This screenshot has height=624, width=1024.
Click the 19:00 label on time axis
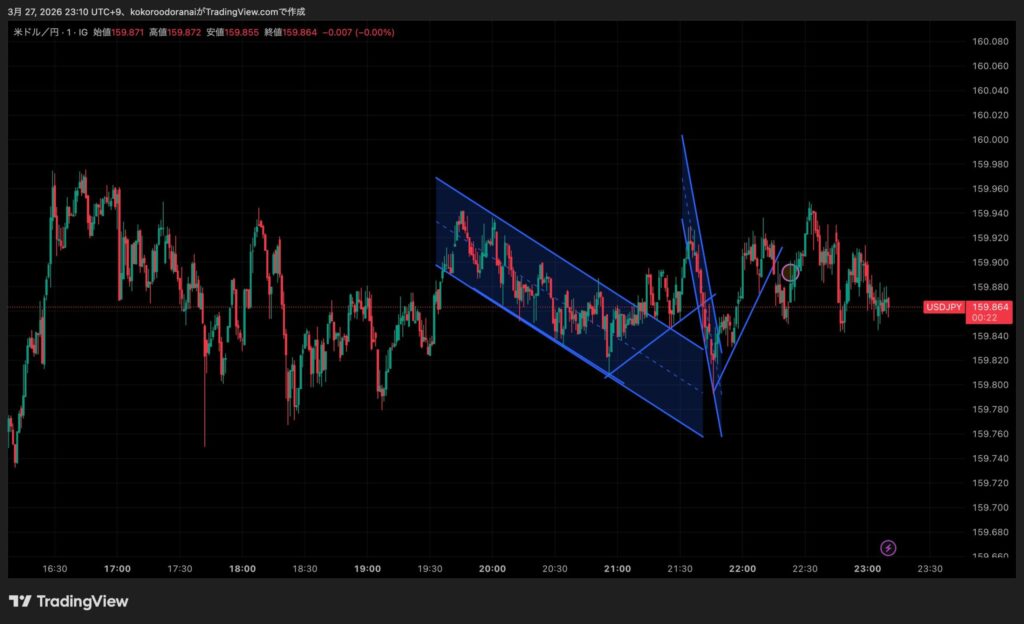(367, 568)
